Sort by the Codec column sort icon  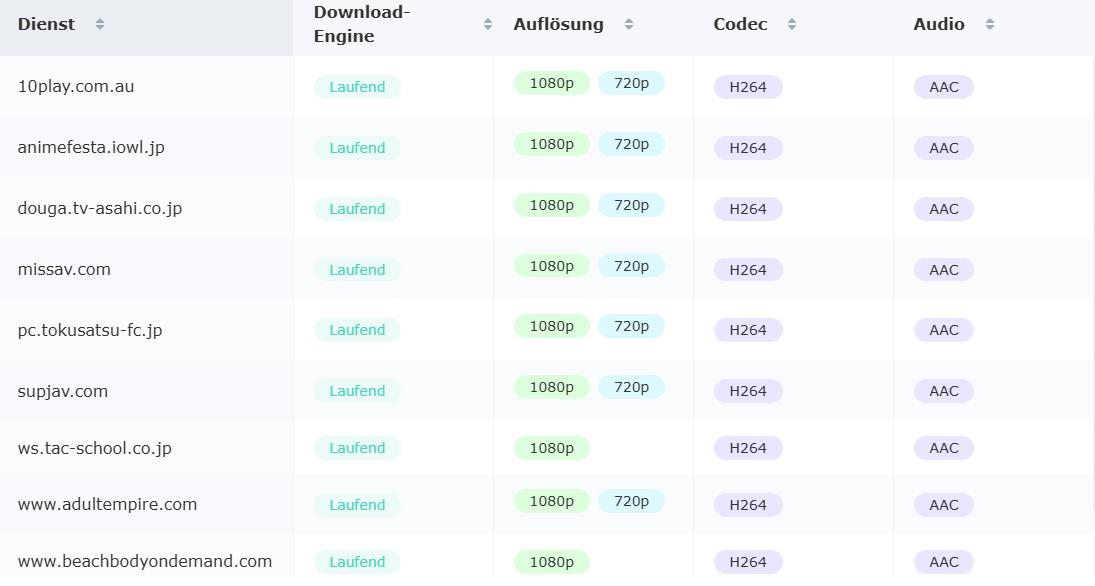pos(791,24)
